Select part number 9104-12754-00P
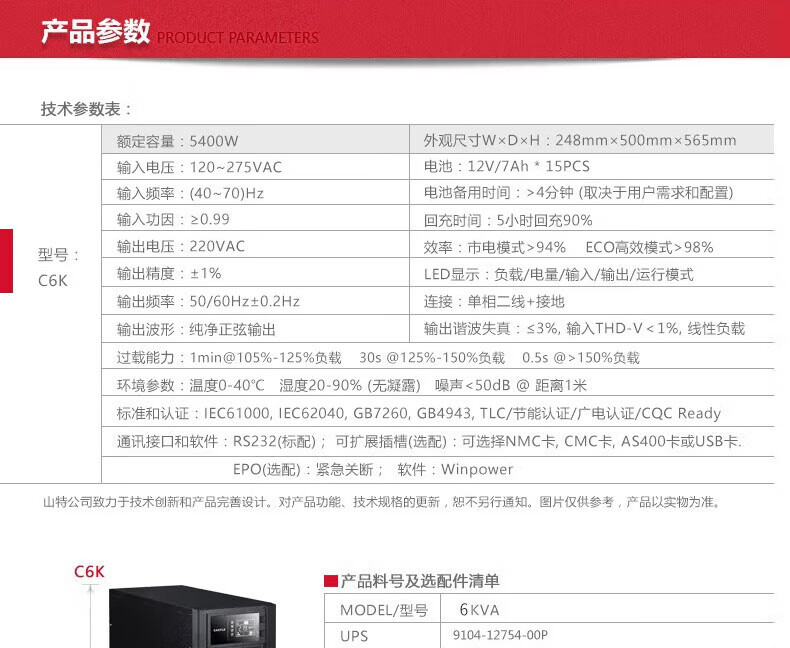This screenshot has width=790, height=648. (500, 634)
